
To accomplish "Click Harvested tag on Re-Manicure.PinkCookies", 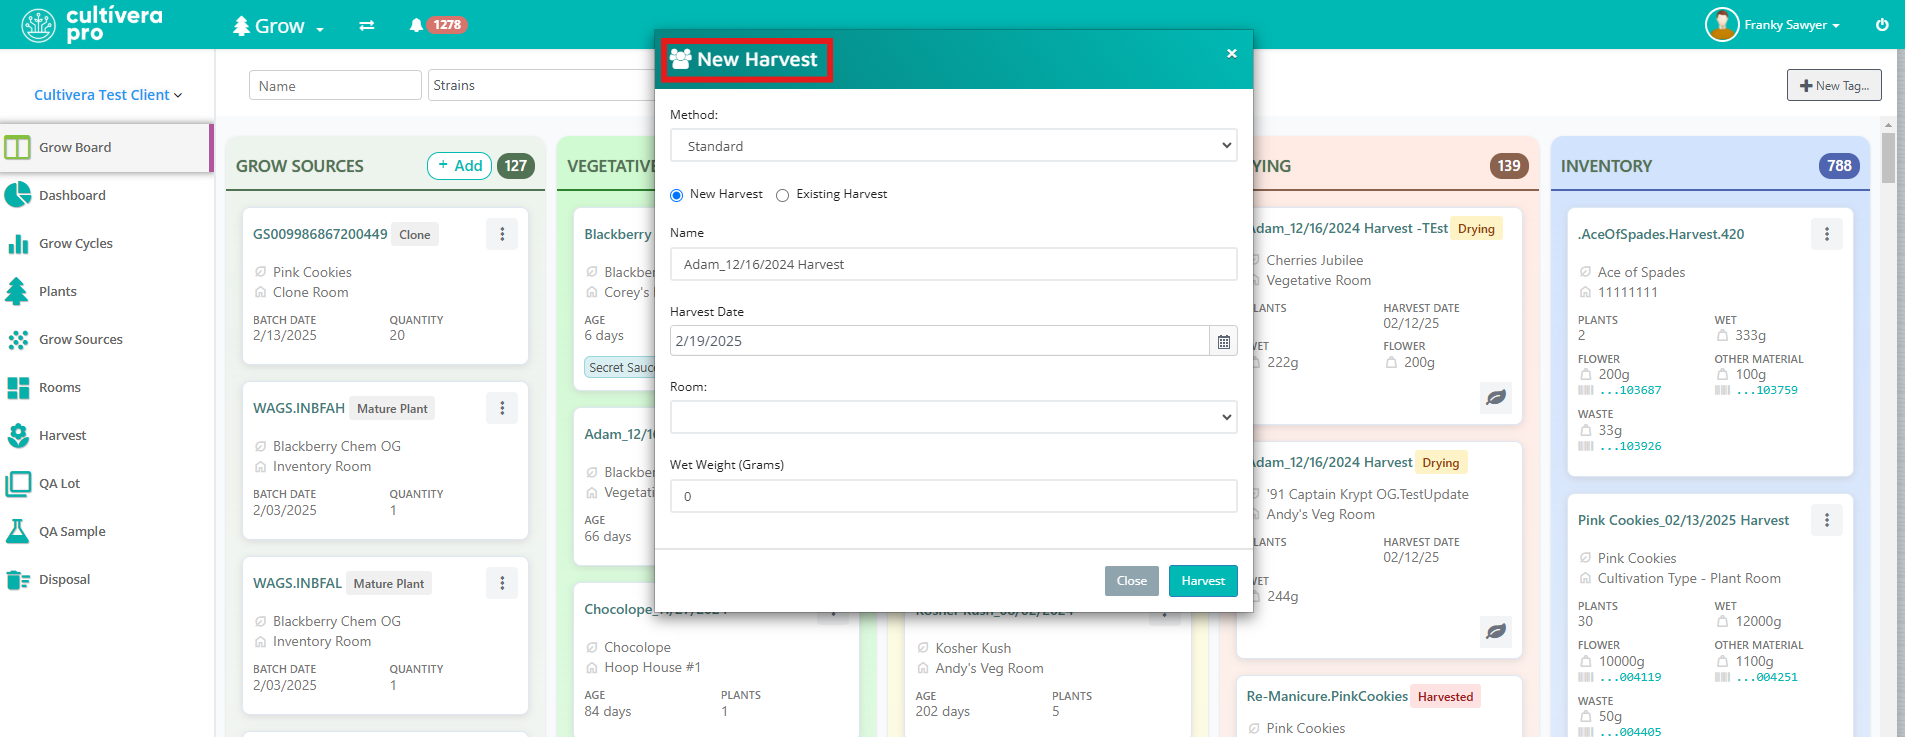I will tap(1445, 696).
